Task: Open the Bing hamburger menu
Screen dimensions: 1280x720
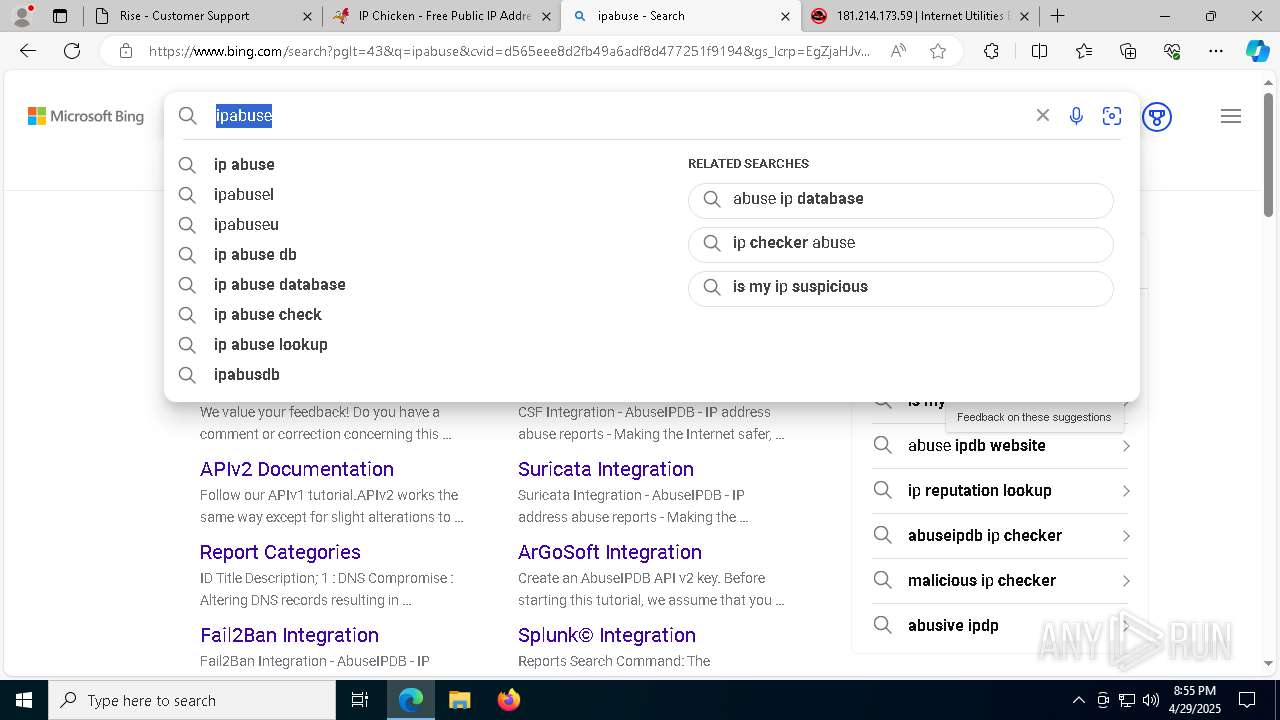Action: point(1231,117)
